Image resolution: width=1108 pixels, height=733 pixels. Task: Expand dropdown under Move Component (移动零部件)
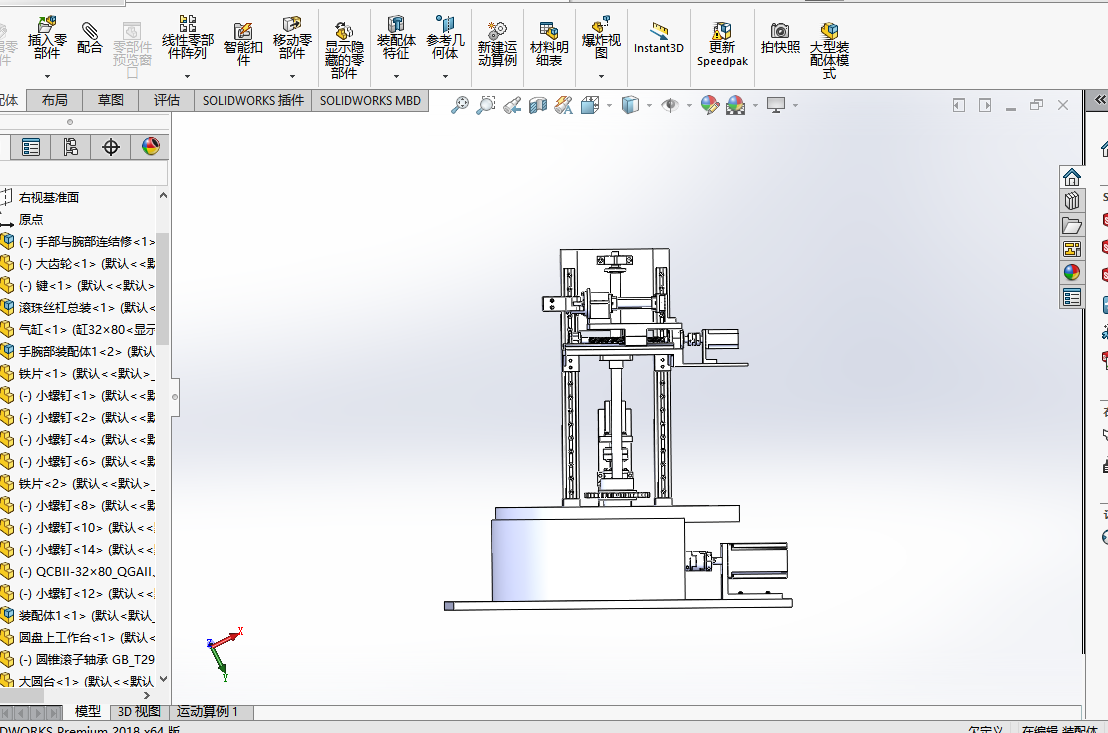click(x=292, y=76)
